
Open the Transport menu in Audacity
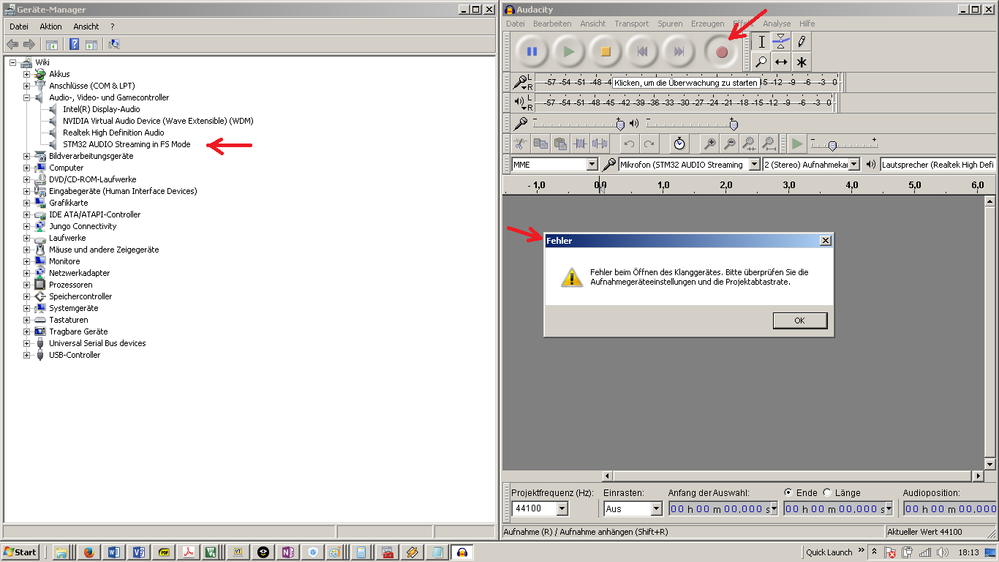pyautogui.click(x=631, y=24)
